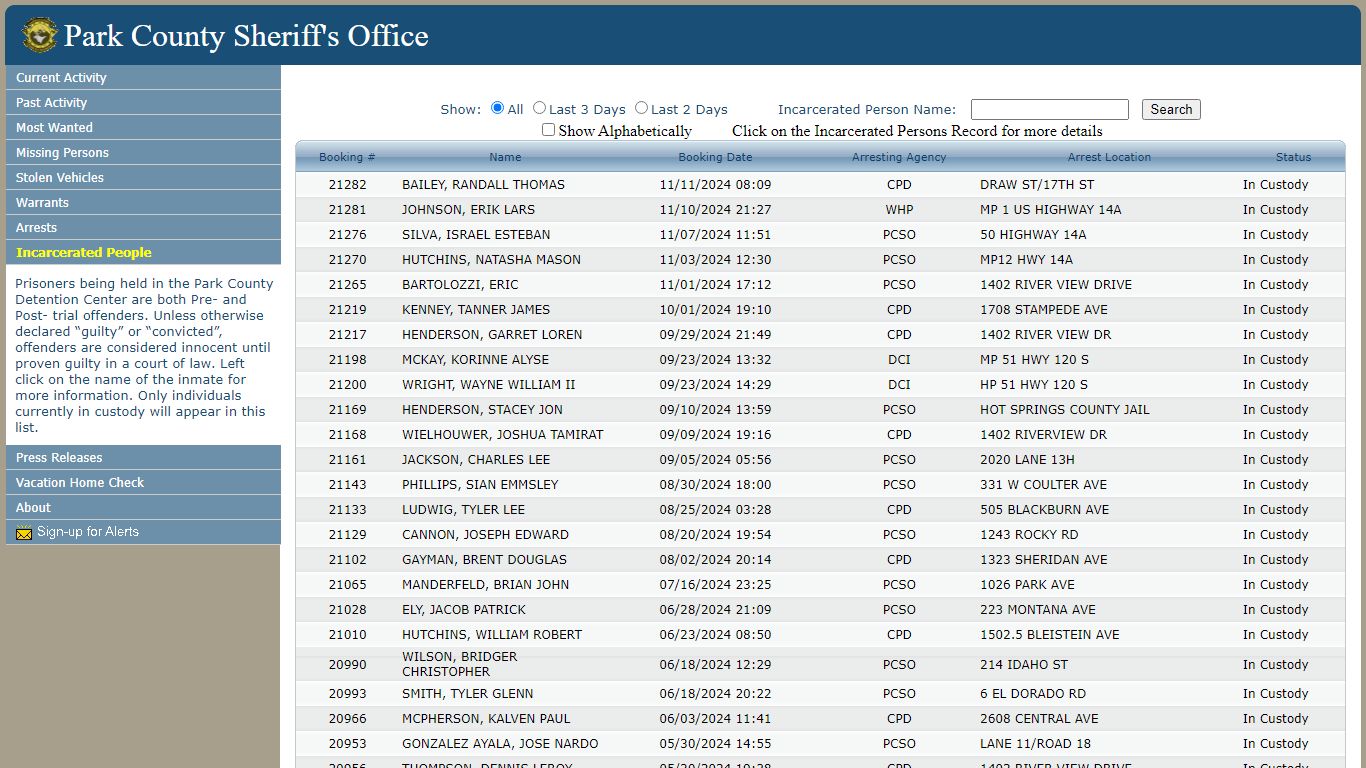Open the Arrests page
The width and height of the screenshot is (1366, 768).
click(x=143, y=227)
